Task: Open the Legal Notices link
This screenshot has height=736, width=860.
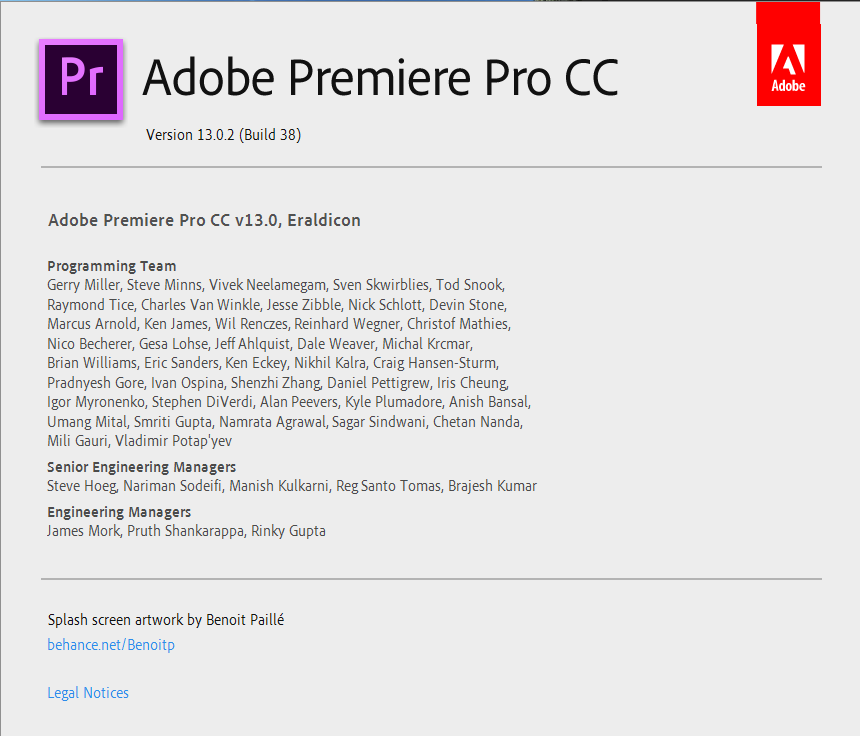Action: point(88,693)
